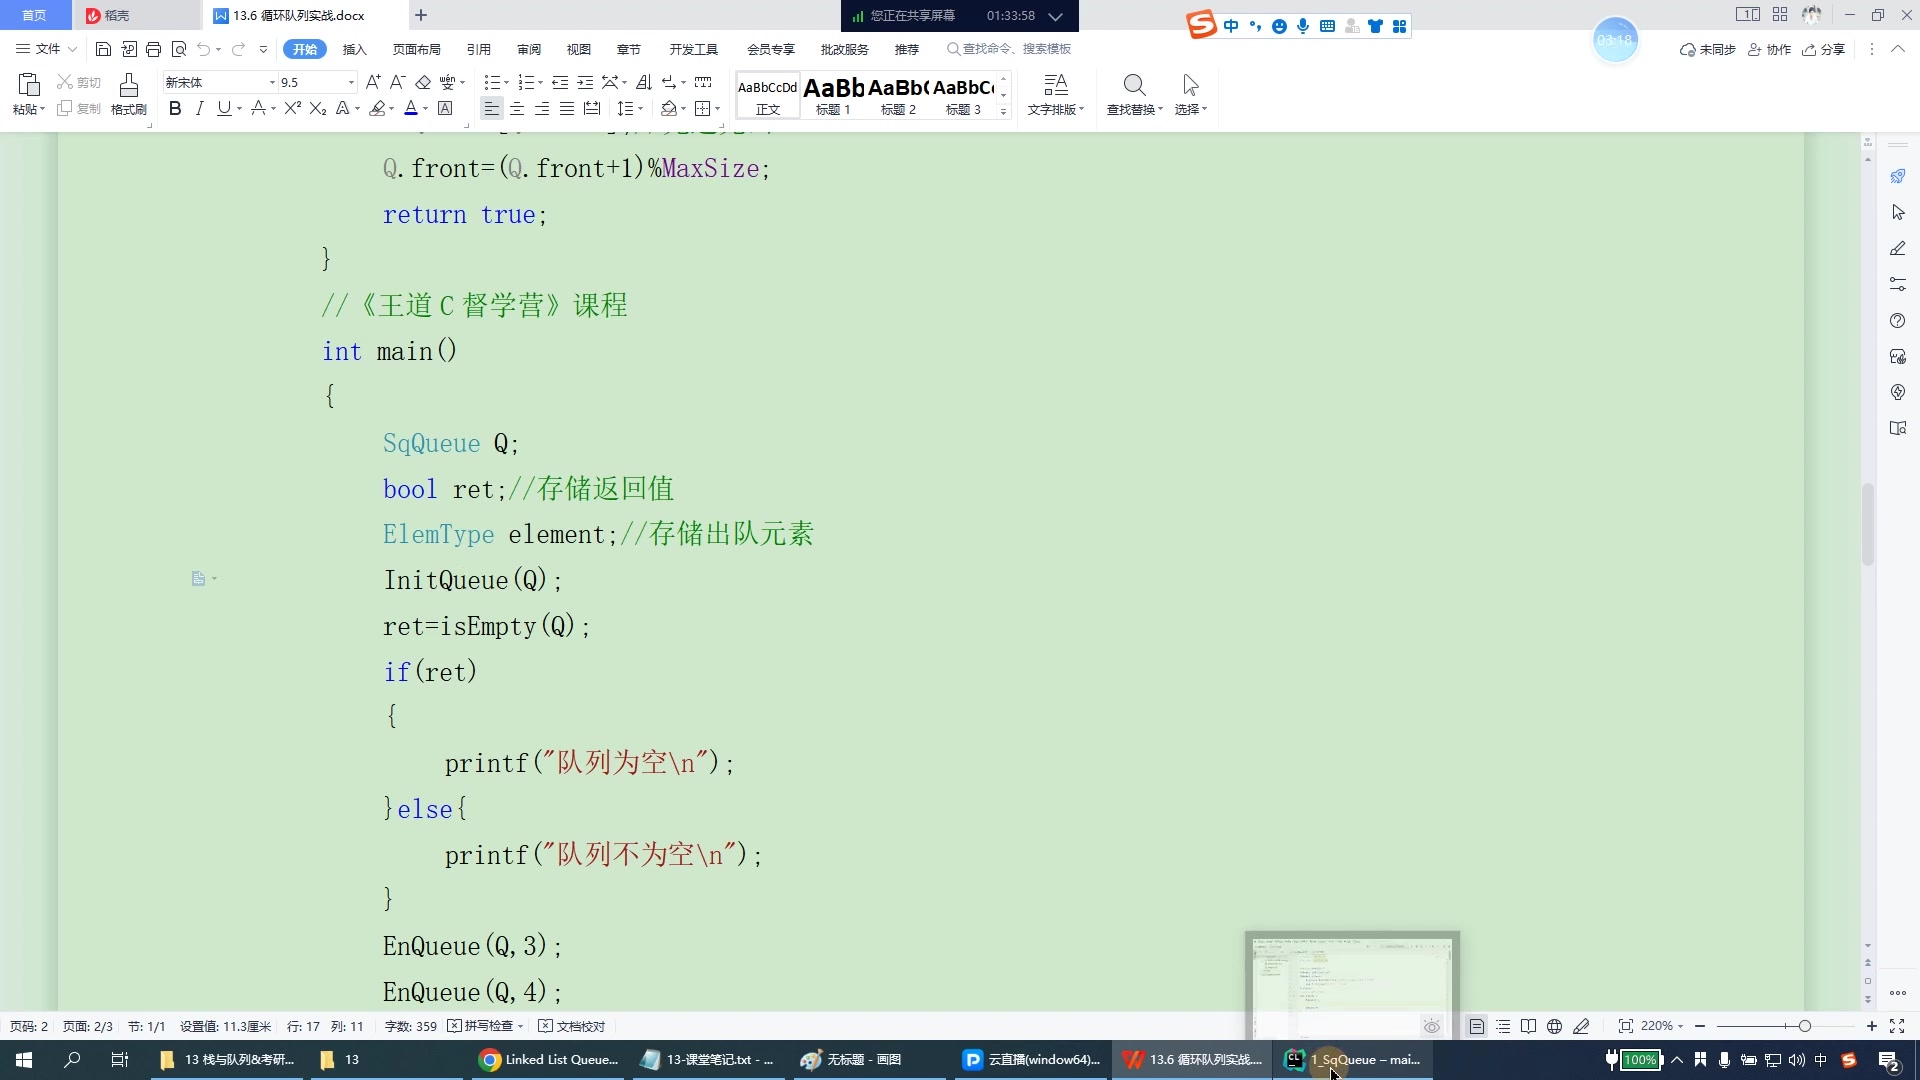1920x1080 pixels.
Task: Click the center alignment icon
Action: 517,108
